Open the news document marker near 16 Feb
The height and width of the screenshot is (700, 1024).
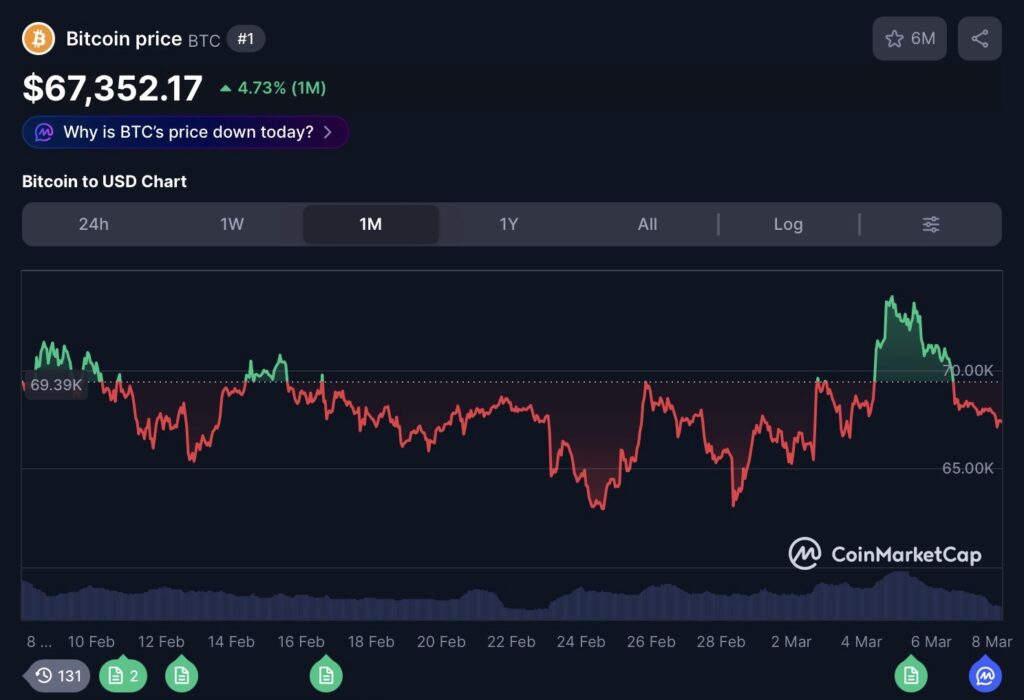point(325,676)
